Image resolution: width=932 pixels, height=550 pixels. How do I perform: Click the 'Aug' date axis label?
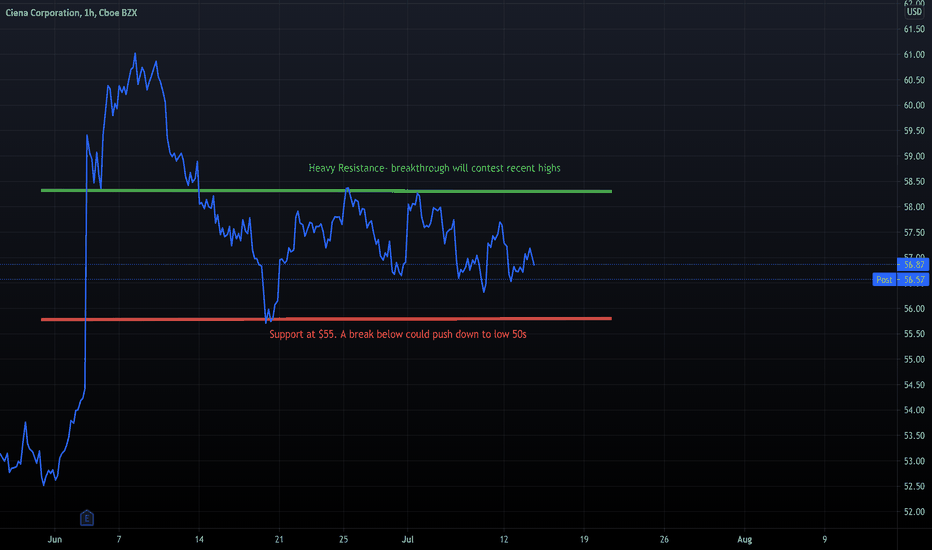(x=744, y=539)
